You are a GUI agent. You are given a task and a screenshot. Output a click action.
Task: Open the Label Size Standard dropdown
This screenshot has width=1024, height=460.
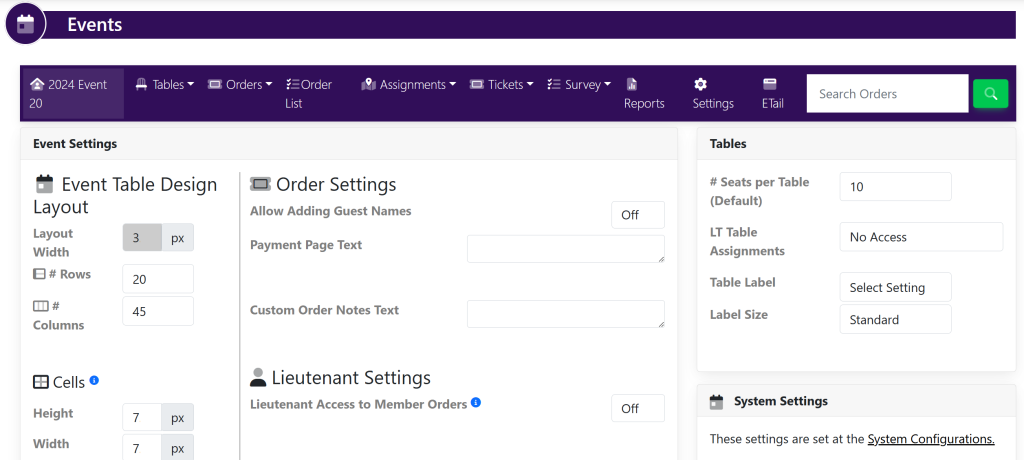[x=895, y=320]
